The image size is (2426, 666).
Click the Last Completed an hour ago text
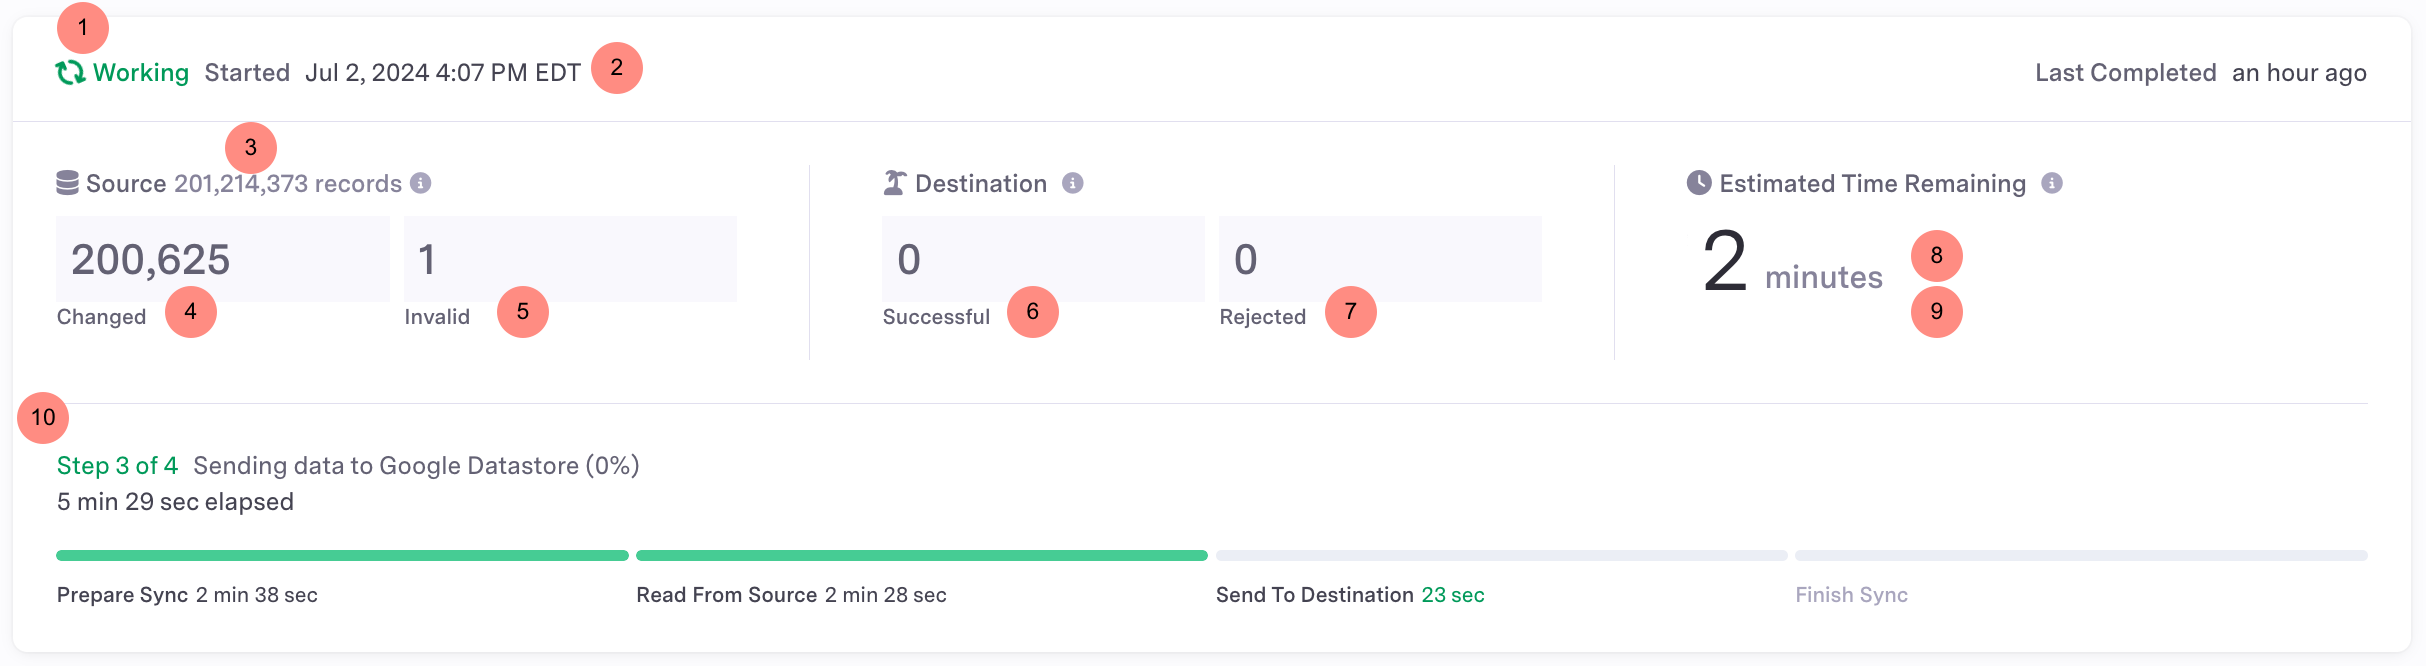click(x=2200, y=73)
